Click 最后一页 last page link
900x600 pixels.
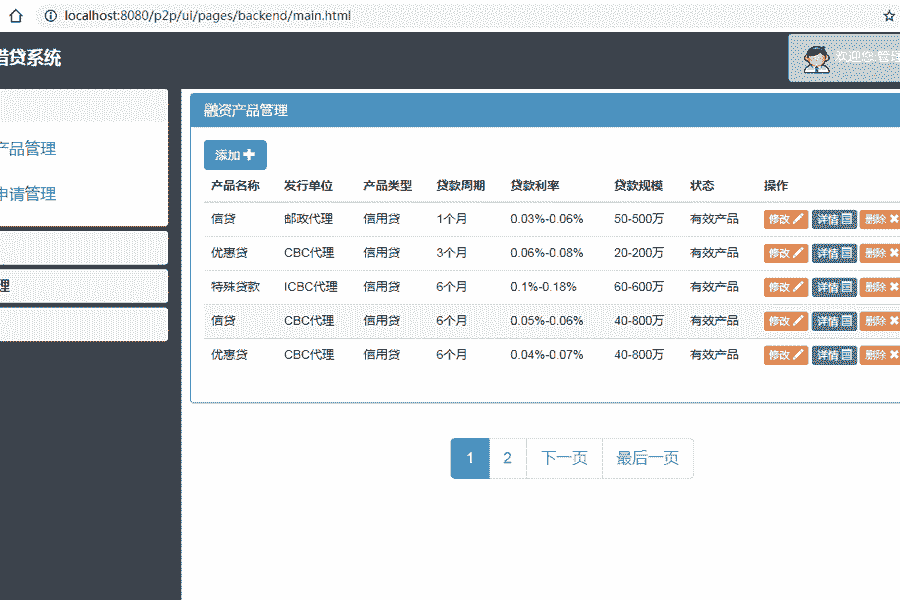click(x=647, y=458)
